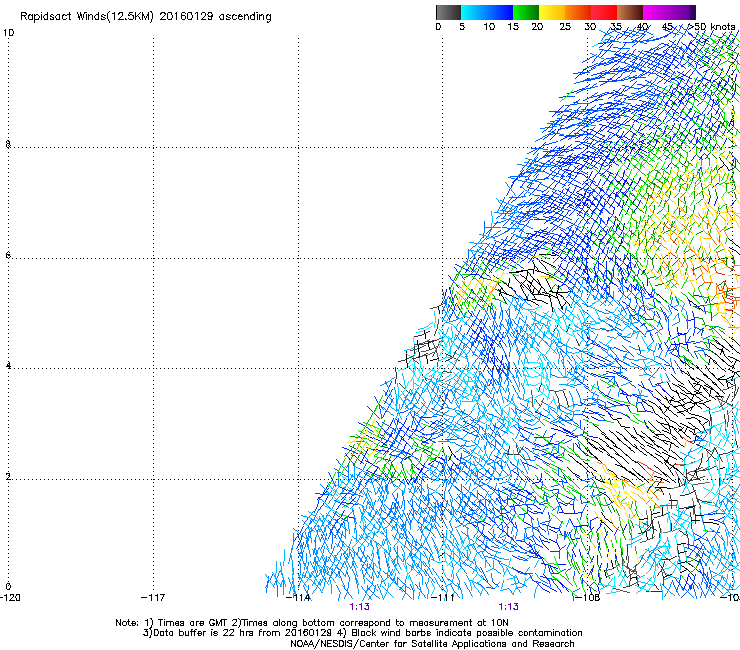This screenshot has width=740, height=650.
Task: Click the 'Times are GMT' note line
Action: (x=312, y=623)
